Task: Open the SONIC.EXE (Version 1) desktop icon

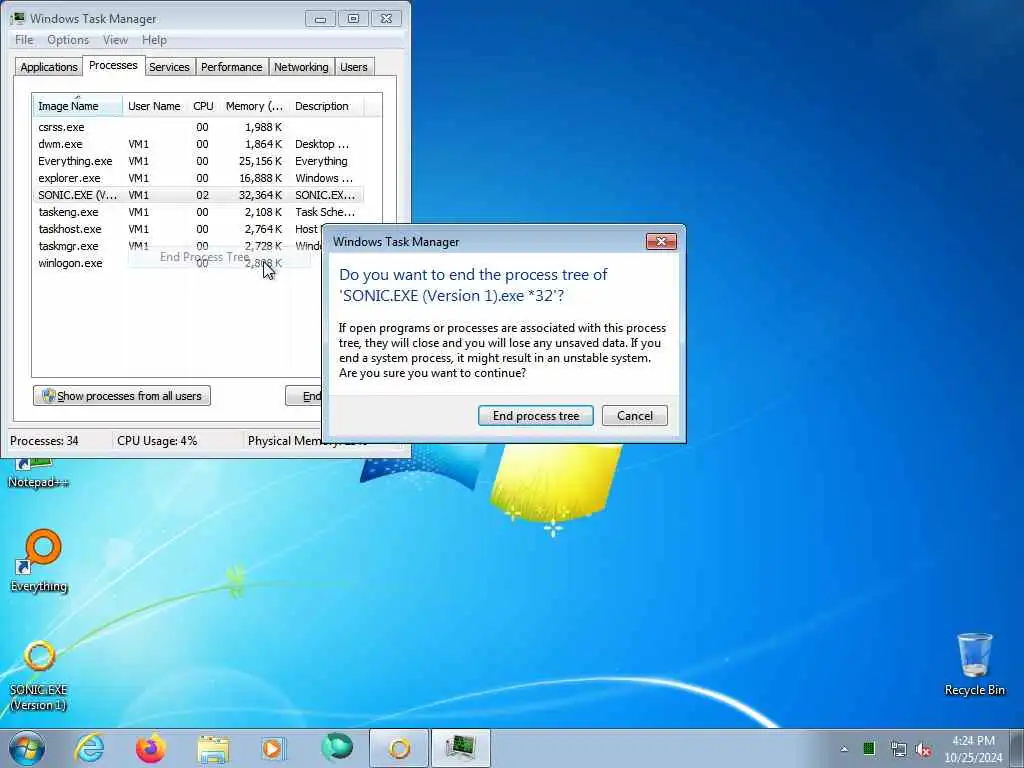Action: click(39, 675)
